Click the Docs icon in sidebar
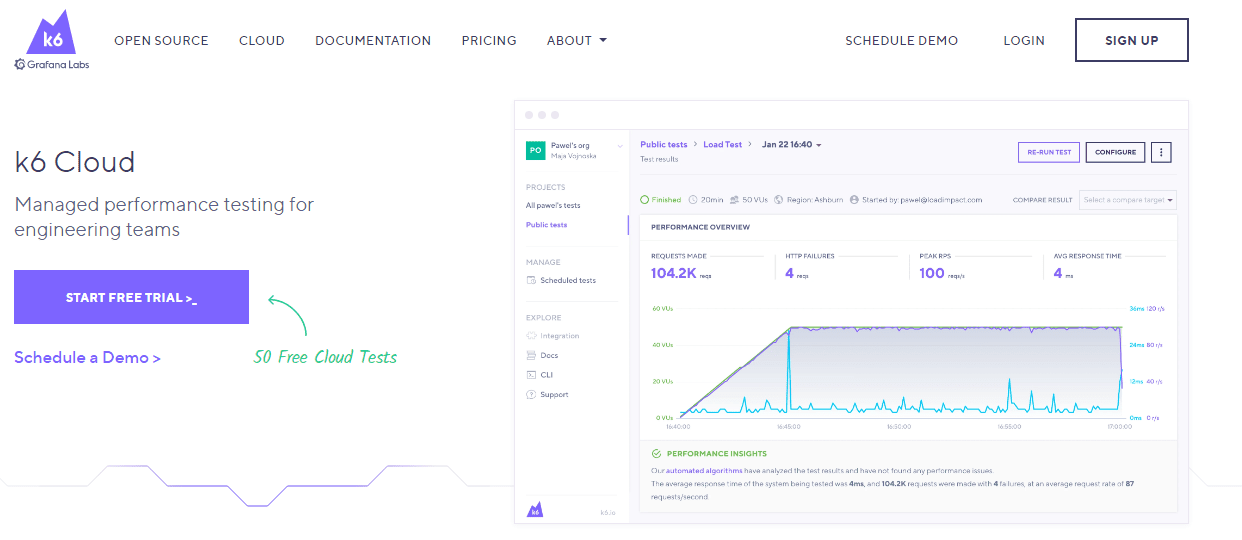Image resolution: width=1242 pixels, height=540 pixels. click(531, 355)
